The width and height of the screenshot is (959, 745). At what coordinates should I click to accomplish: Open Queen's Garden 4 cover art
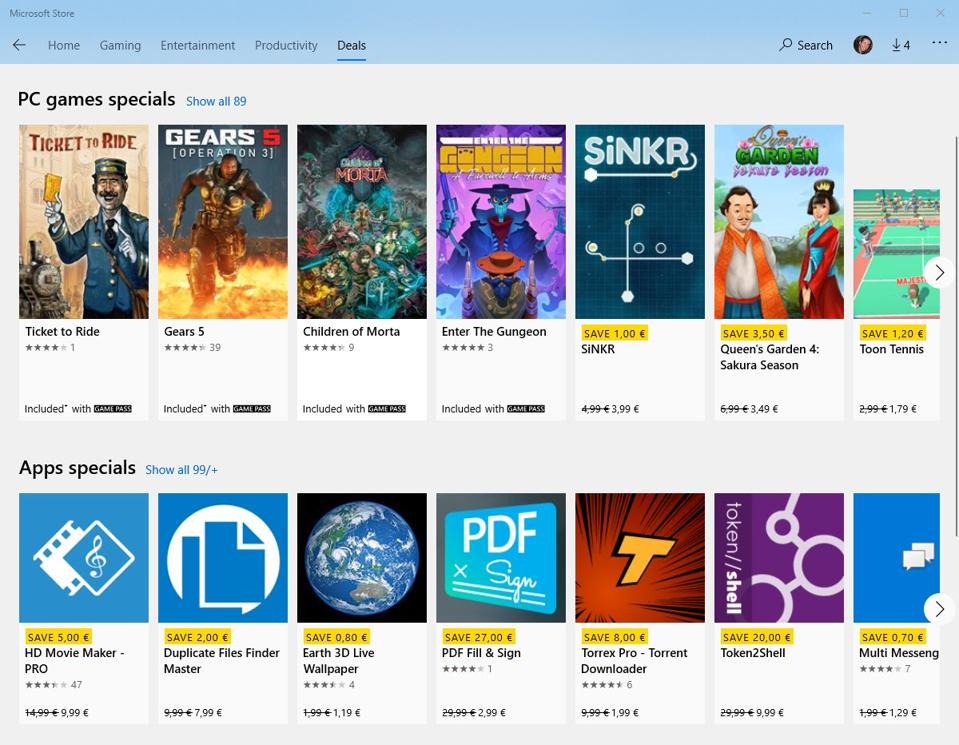pos(779,221)
